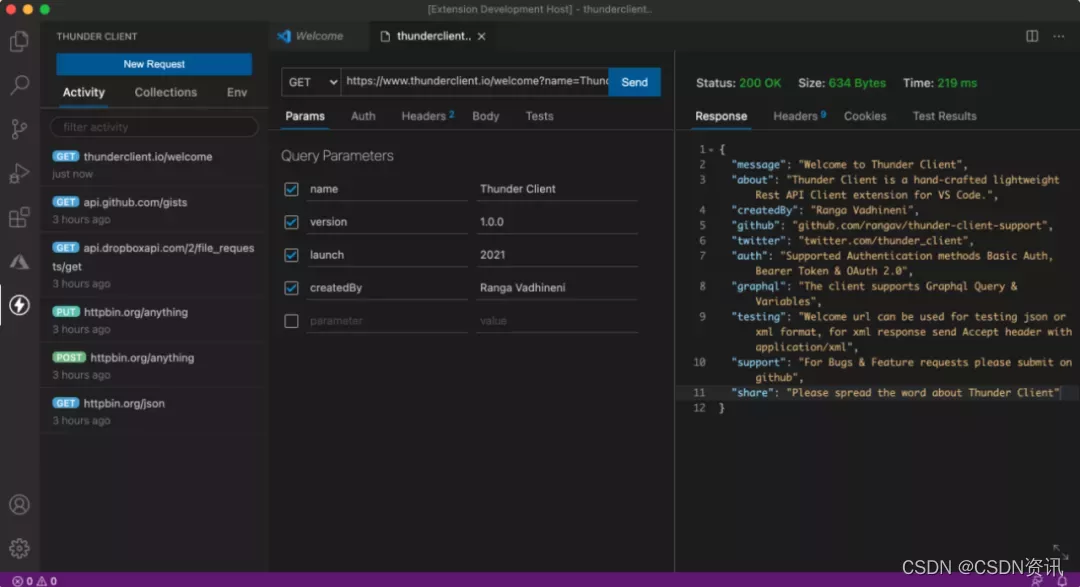
Task: Switch to the Welcome tab
Action: [319, 36]
